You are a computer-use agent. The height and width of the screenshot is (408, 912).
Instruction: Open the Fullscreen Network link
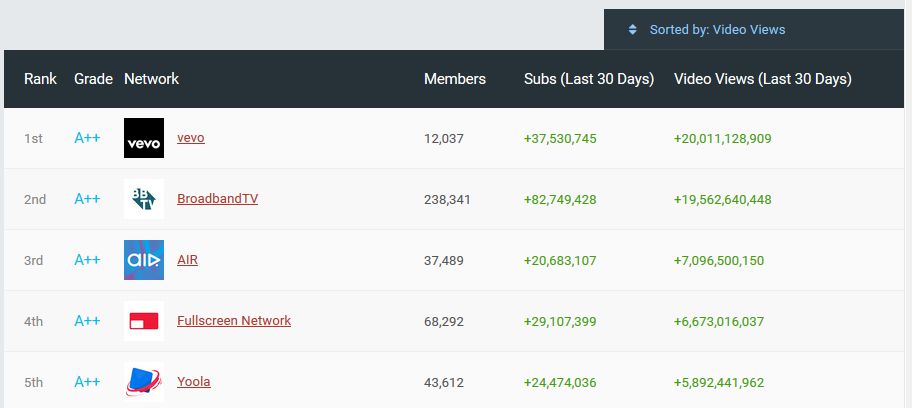point(234,321)
